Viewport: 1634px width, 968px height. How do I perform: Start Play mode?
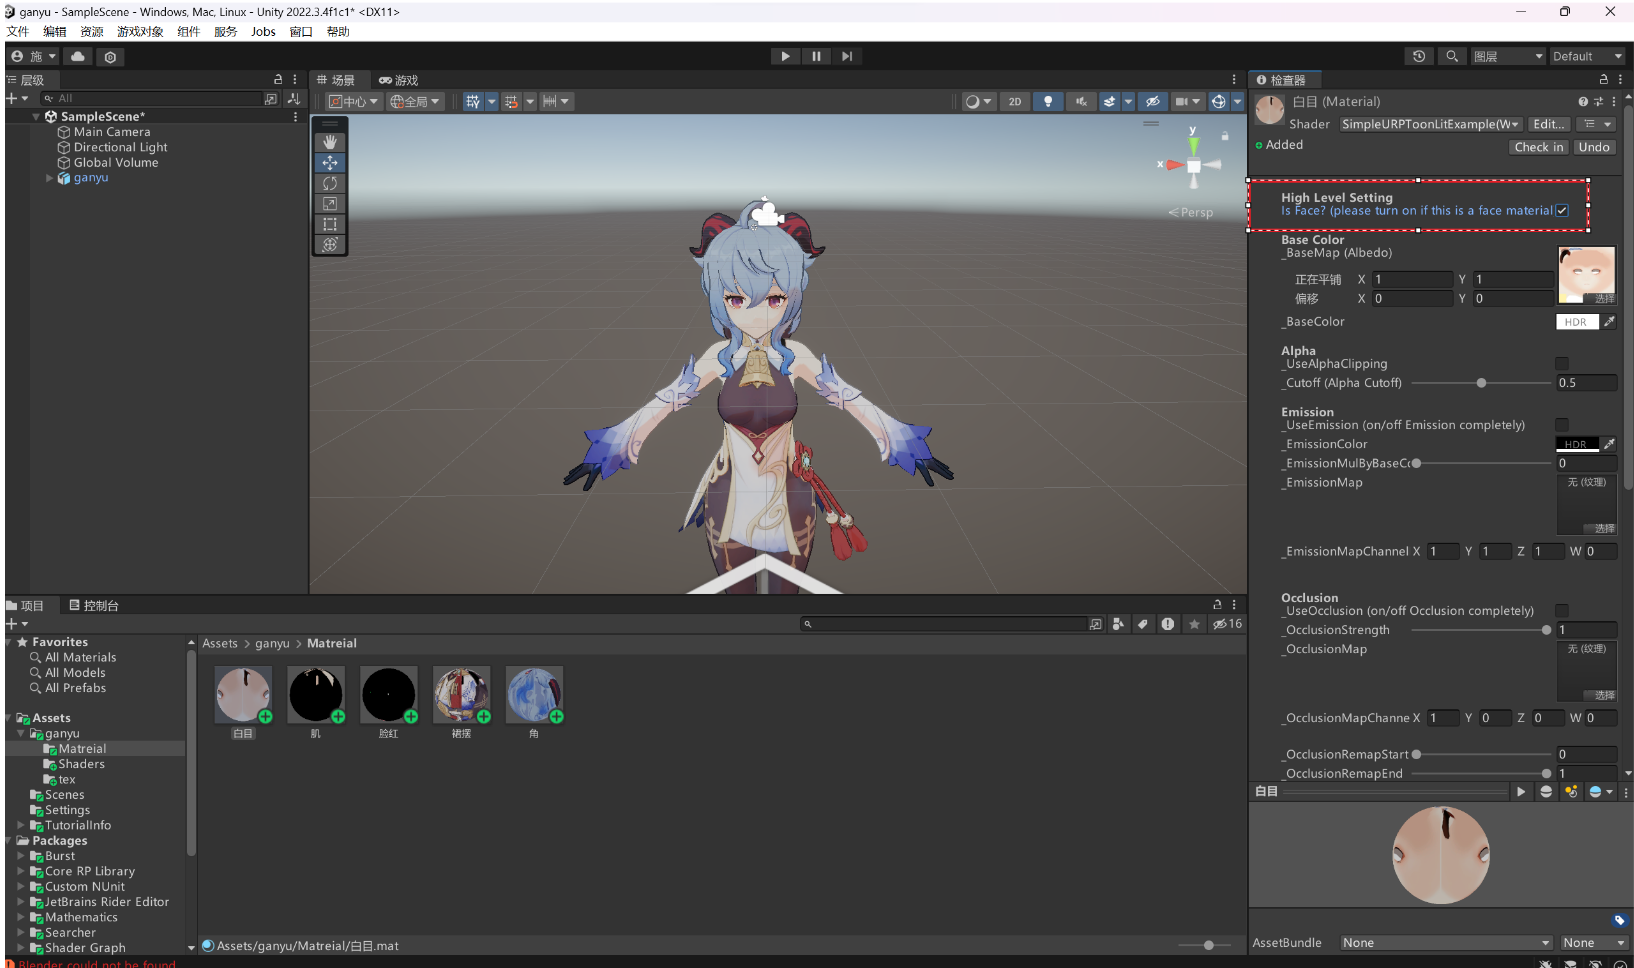coord(785,56)
